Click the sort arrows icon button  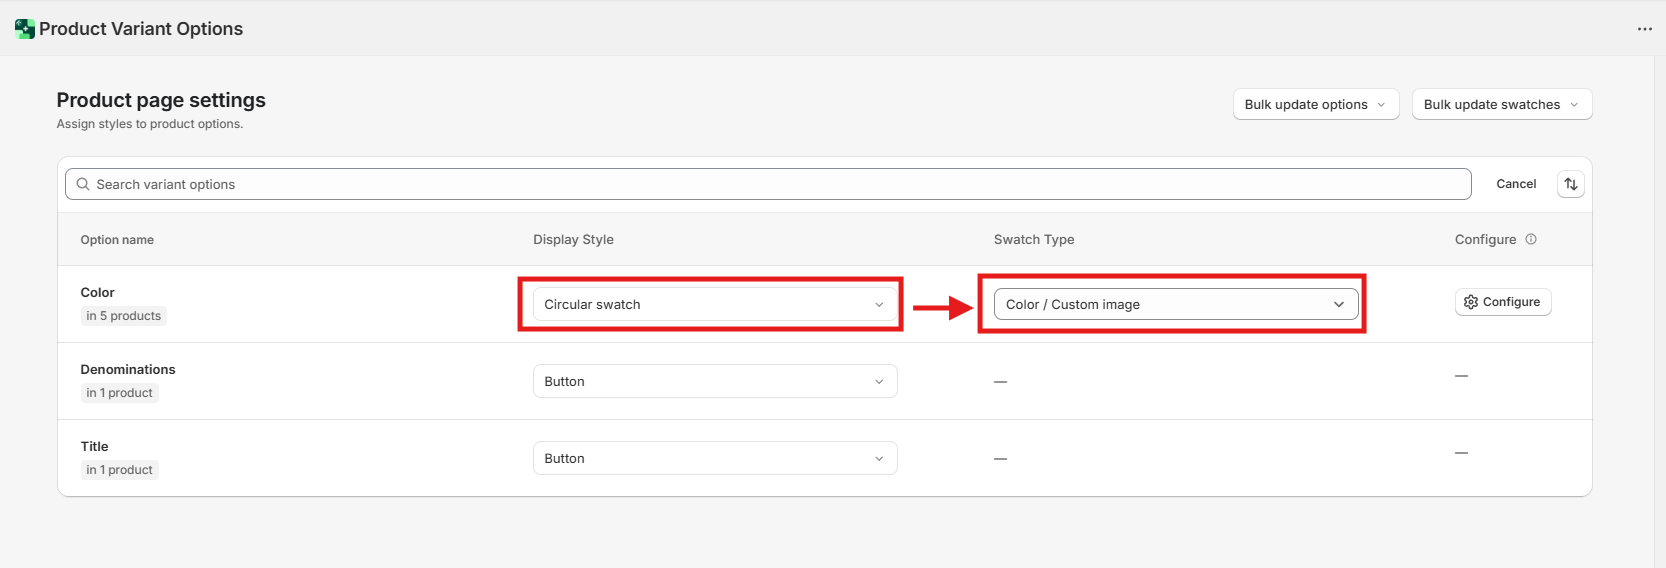click(x=1570, y=184)
